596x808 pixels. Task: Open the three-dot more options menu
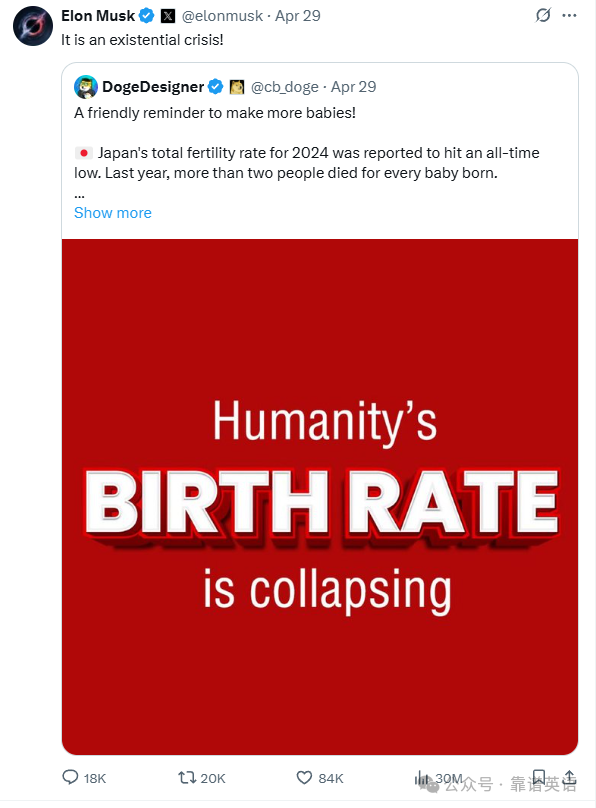pyautogui.click(x=569, y=15)
